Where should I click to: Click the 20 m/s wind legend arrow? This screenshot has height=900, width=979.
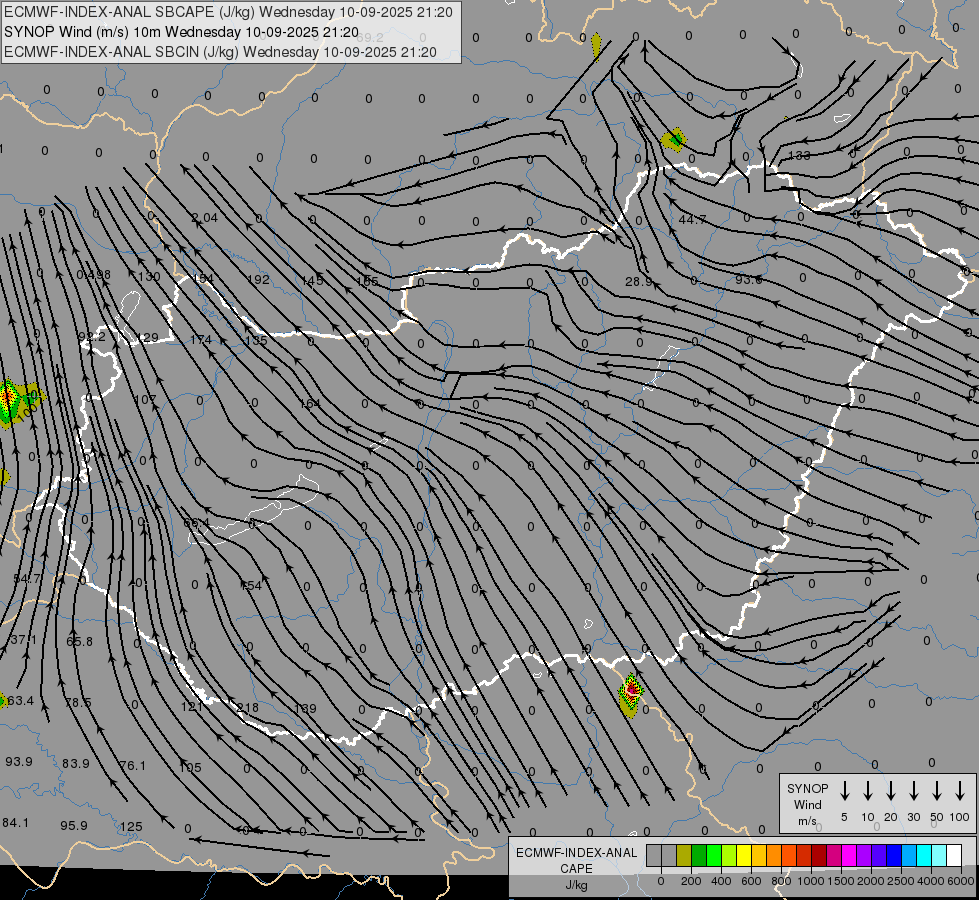(x=890, y=791)
